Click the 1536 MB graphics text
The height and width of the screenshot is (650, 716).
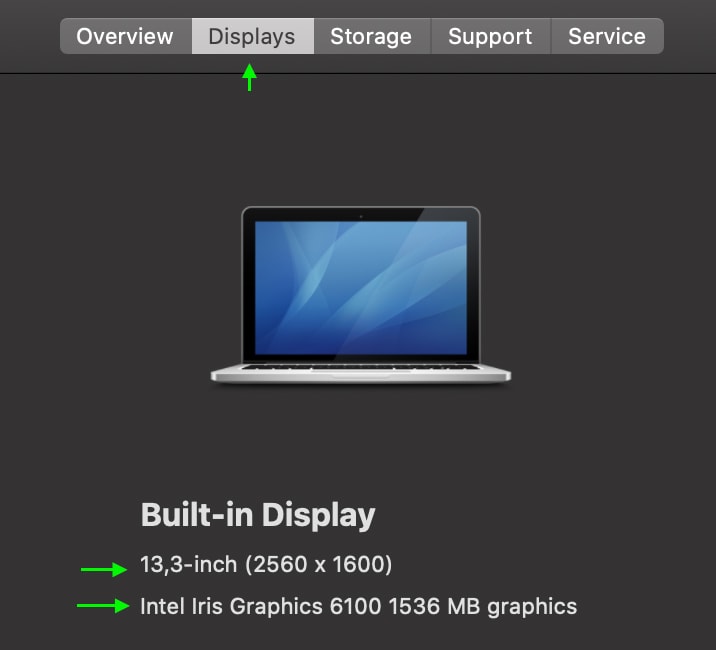coord(483,607)
